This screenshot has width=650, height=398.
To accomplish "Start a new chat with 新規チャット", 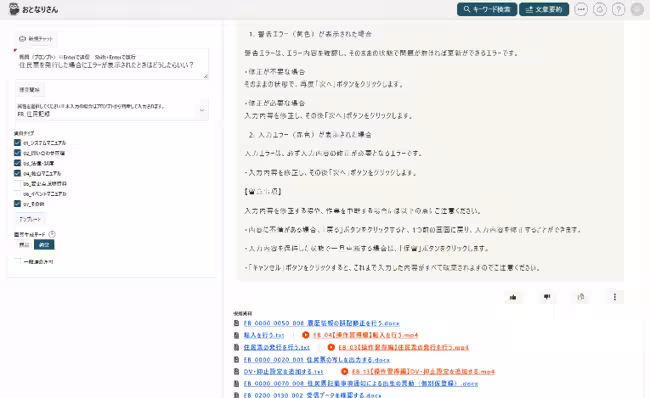I will [36, 39].
